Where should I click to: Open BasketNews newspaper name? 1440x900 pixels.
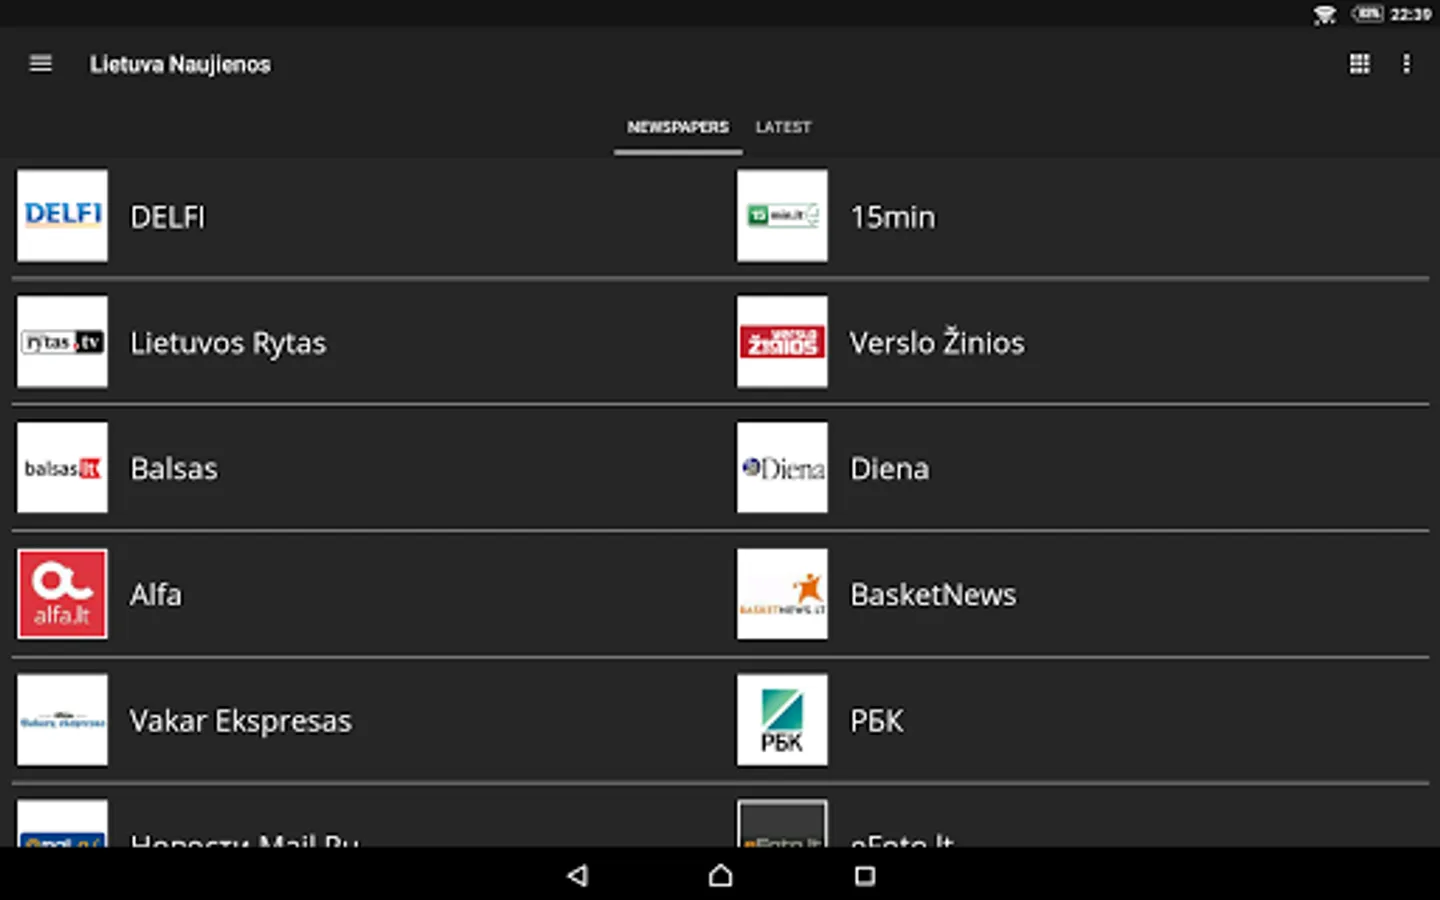point(933,595)
